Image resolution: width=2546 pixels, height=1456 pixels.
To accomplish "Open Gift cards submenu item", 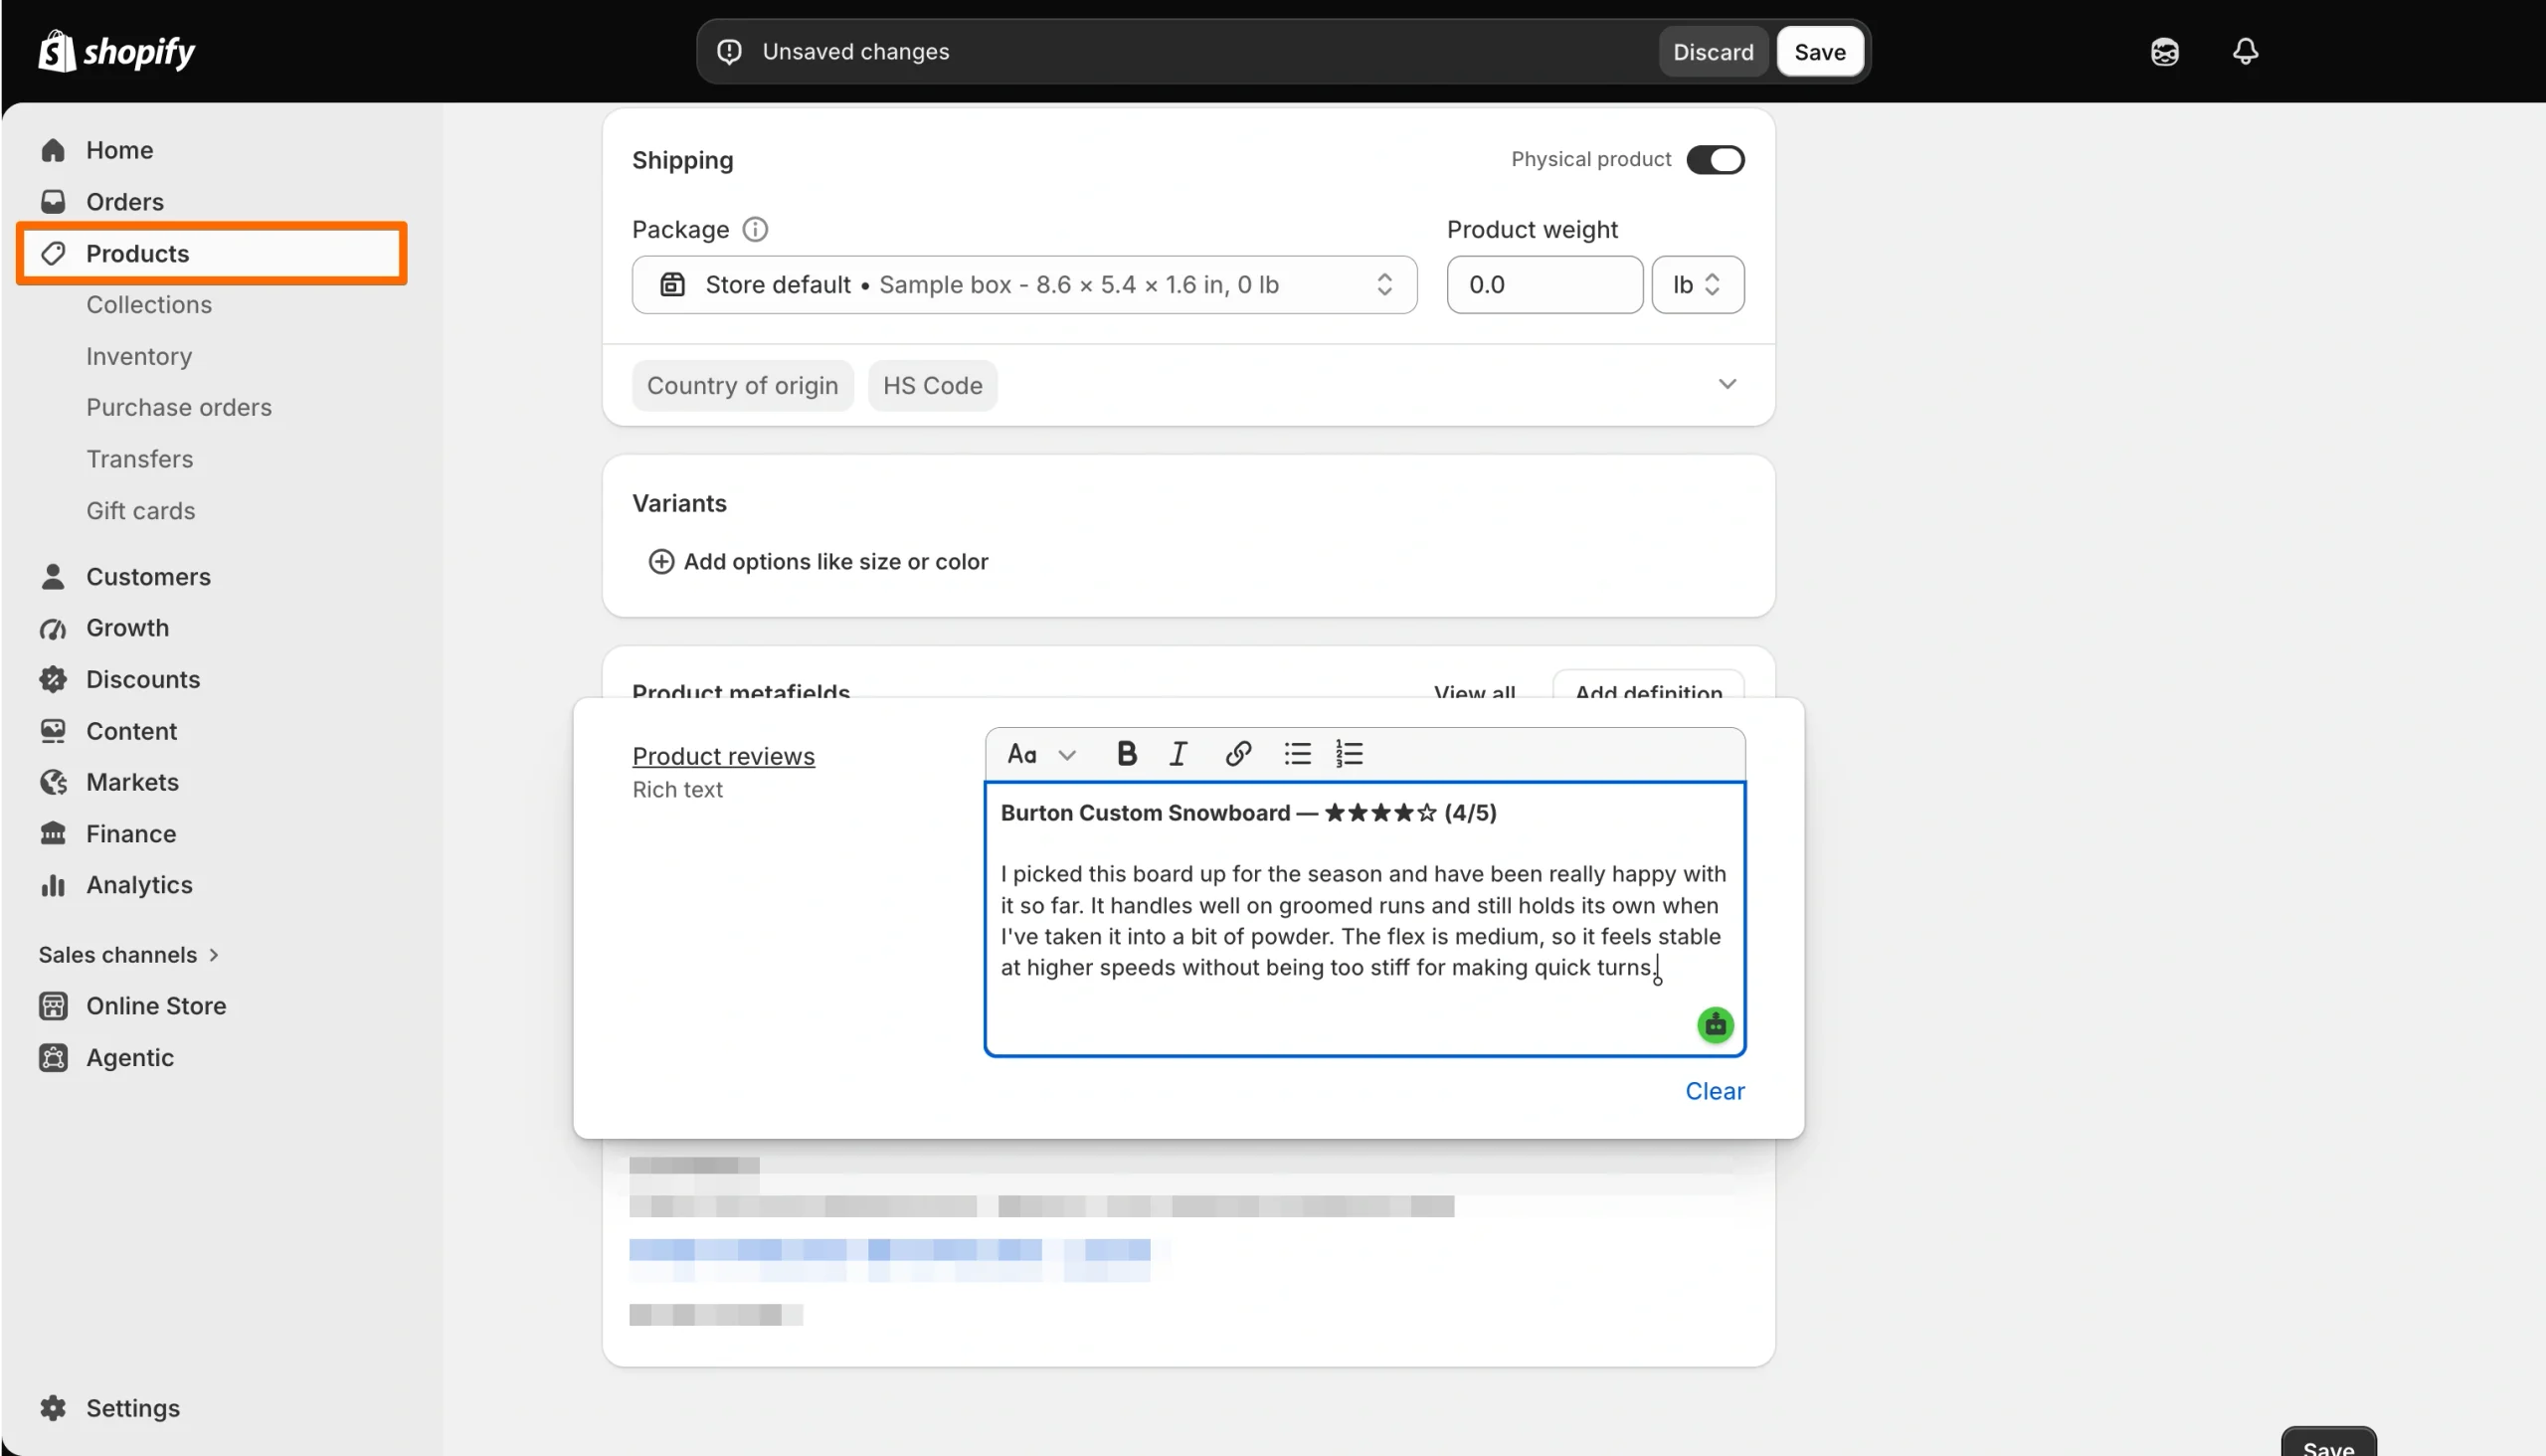I will [x=141, y=510].
